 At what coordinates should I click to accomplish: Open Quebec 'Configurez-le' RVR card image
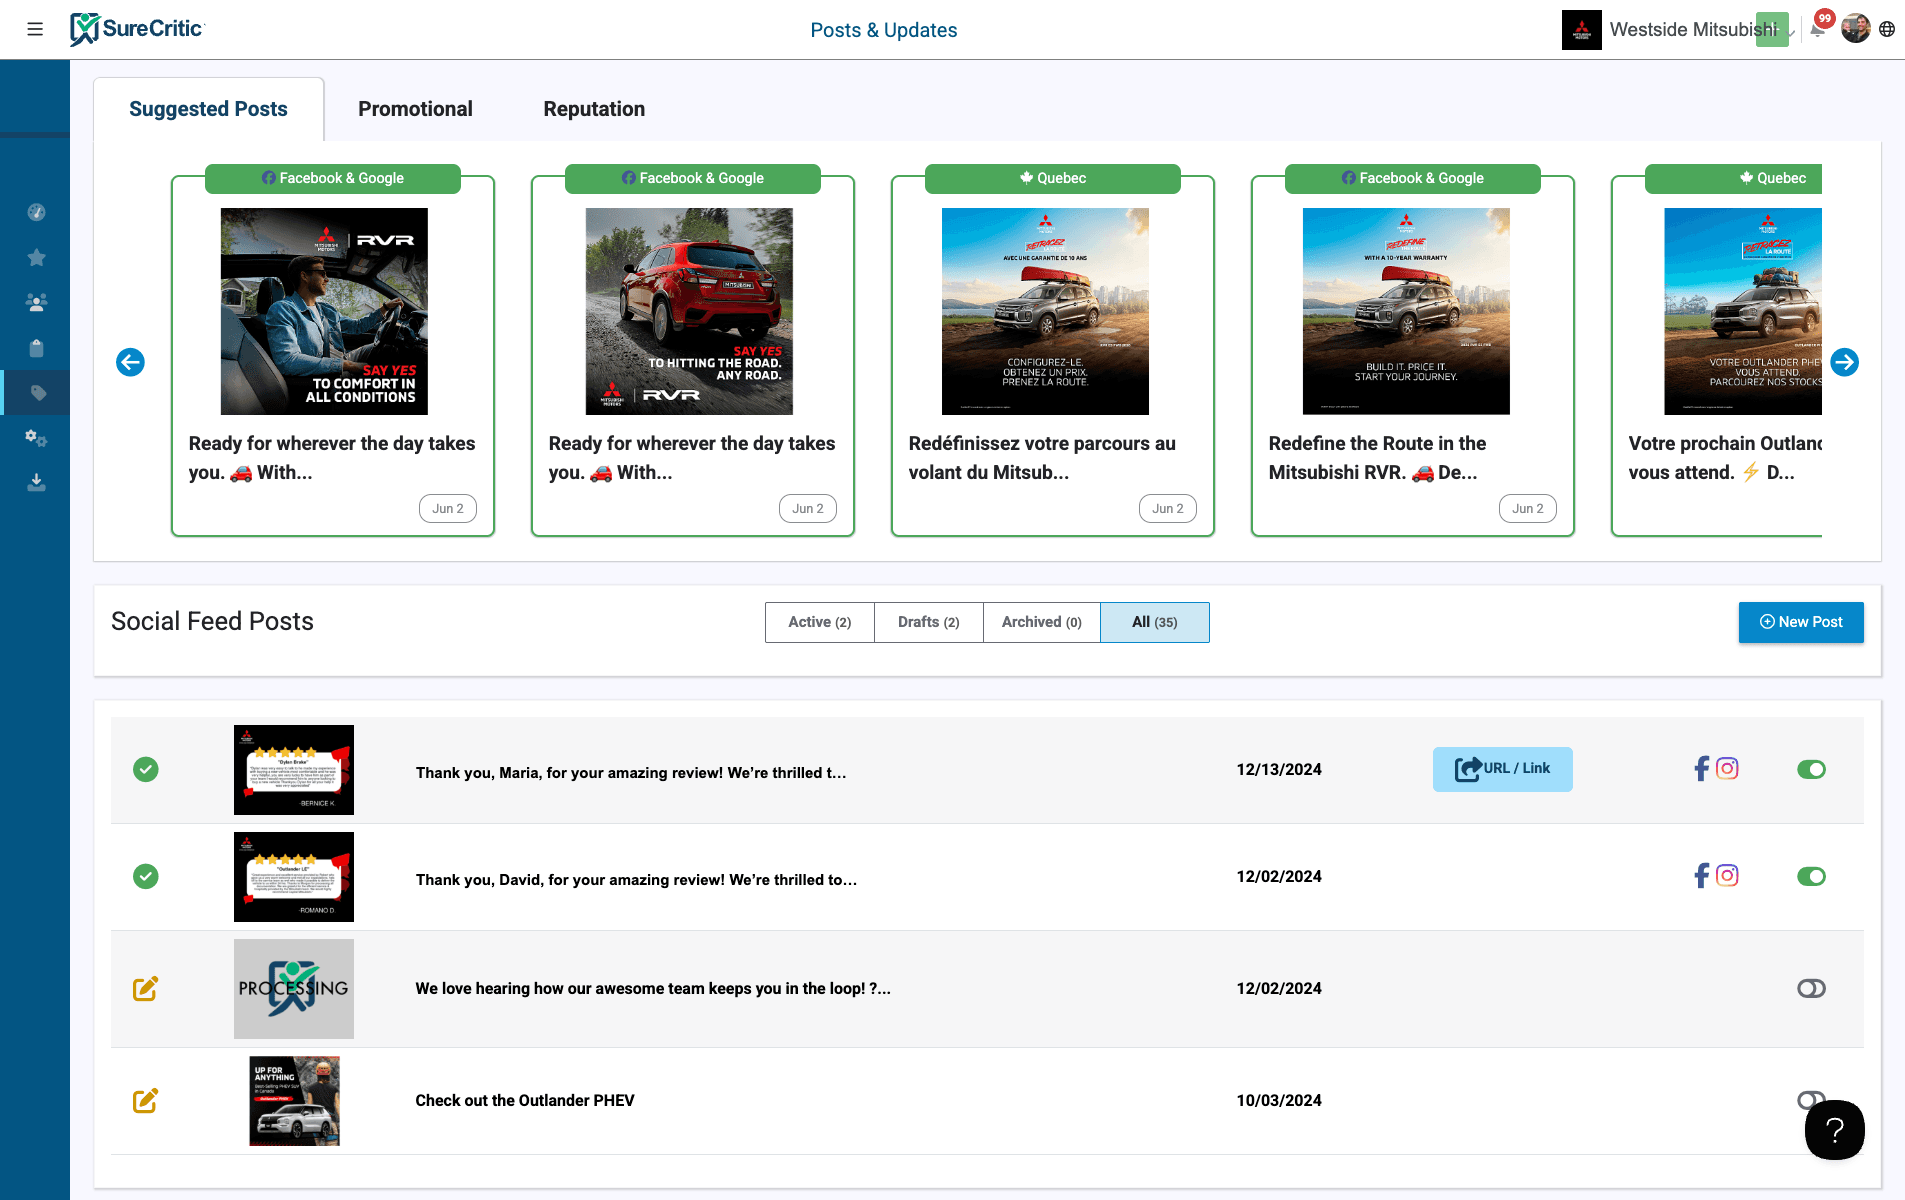tap(1045, 311)
